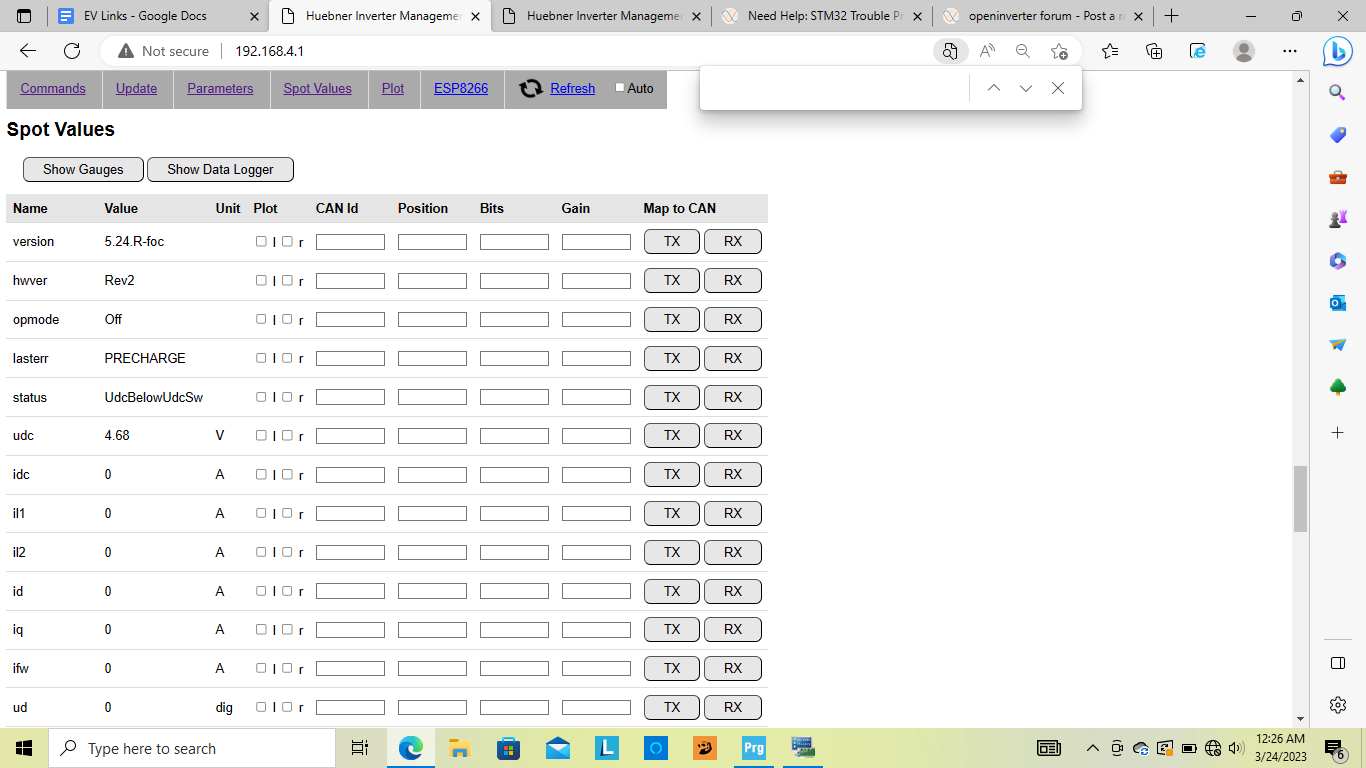Open File Explorer from the taskbar
Viewport: 1366px width, 768px height.
click(x=459, y=748)
